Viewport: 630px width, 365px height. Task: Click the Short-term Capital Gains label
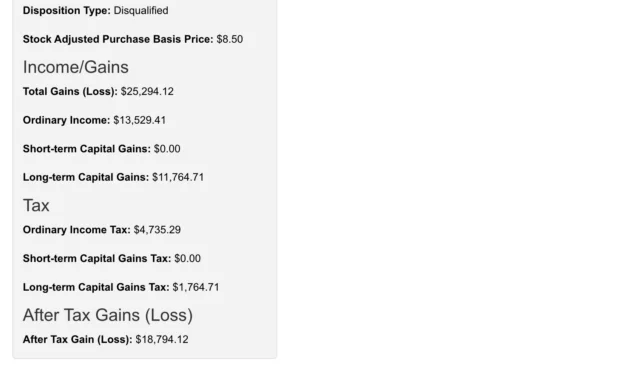point(87,149)
